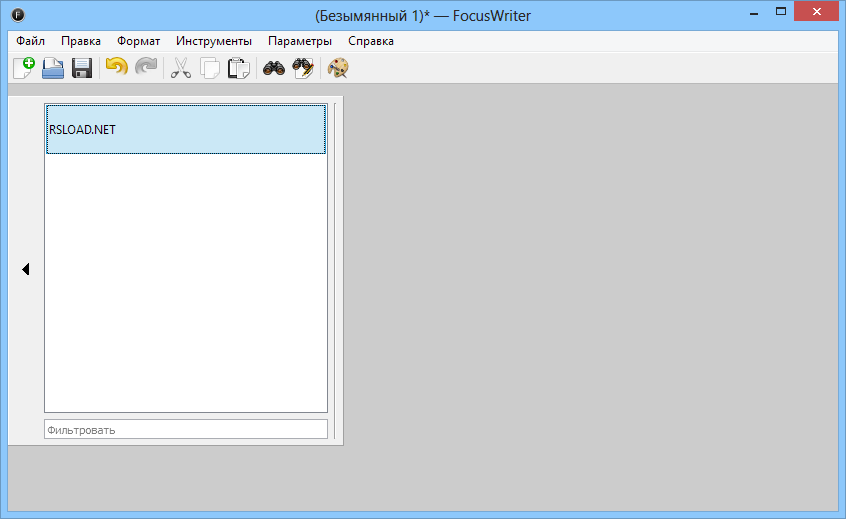This screenshot has width=846, height=519.
Task: Open Replace via binoculars-with-pencil icon
Action: (x=303, y=68)
